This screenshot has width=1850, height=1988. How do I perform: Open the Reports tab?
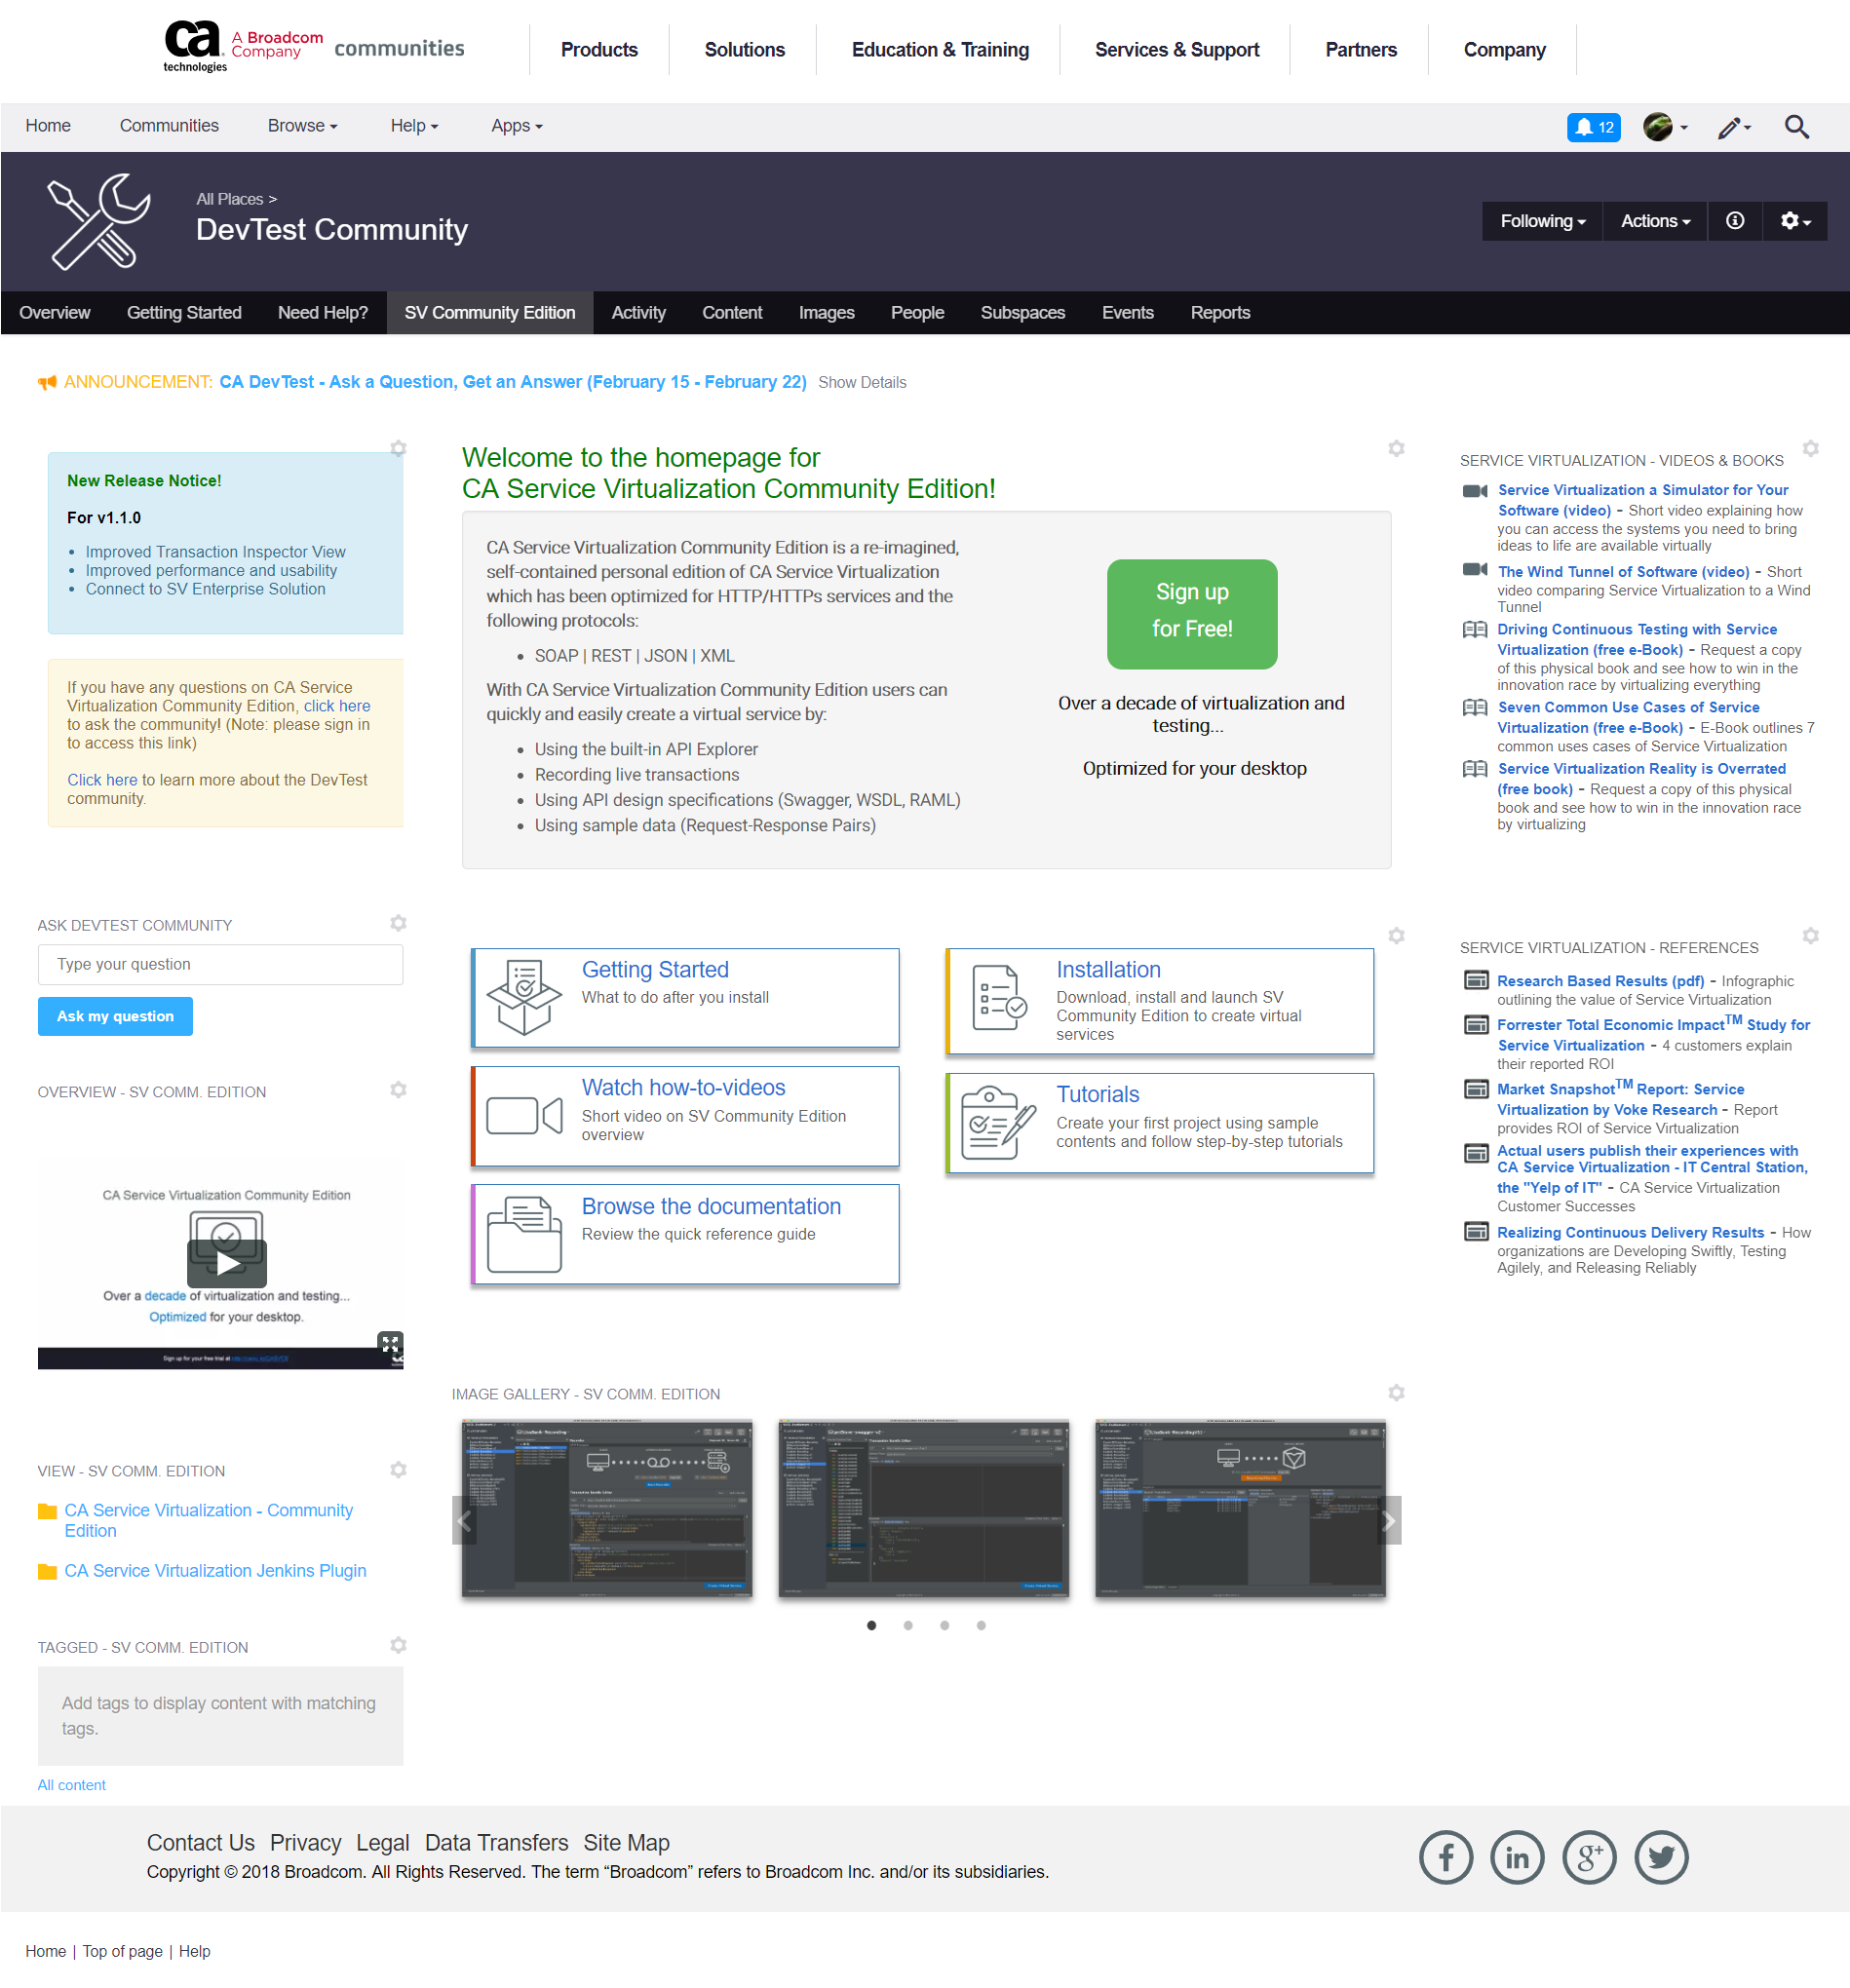(1219, 312)
